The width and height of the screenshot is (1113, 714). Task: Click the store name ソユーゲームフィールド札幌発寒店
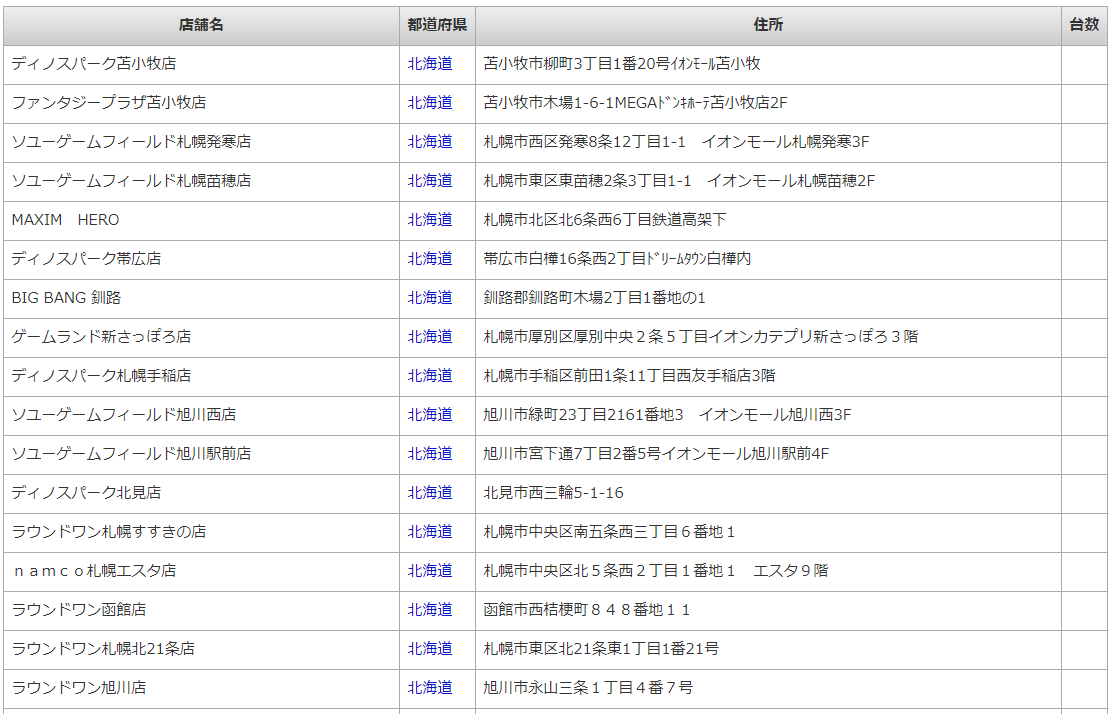[x=131, y=142]
